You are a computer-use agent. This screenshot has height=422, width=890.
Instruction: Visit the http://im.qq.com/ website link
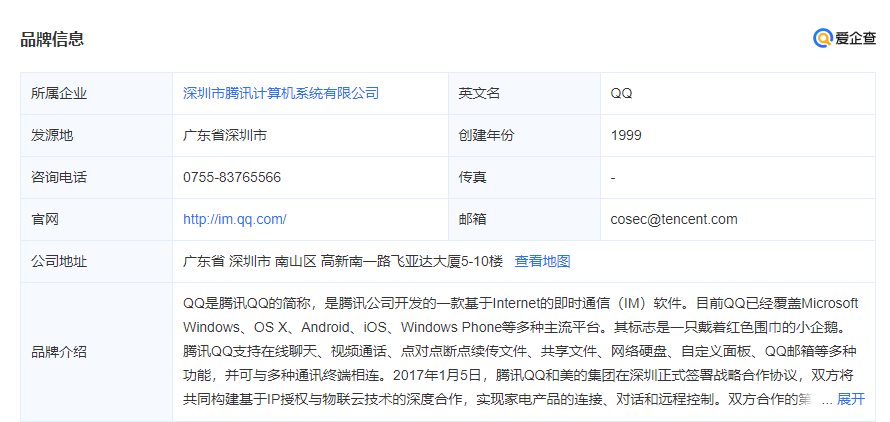point(234,219)
